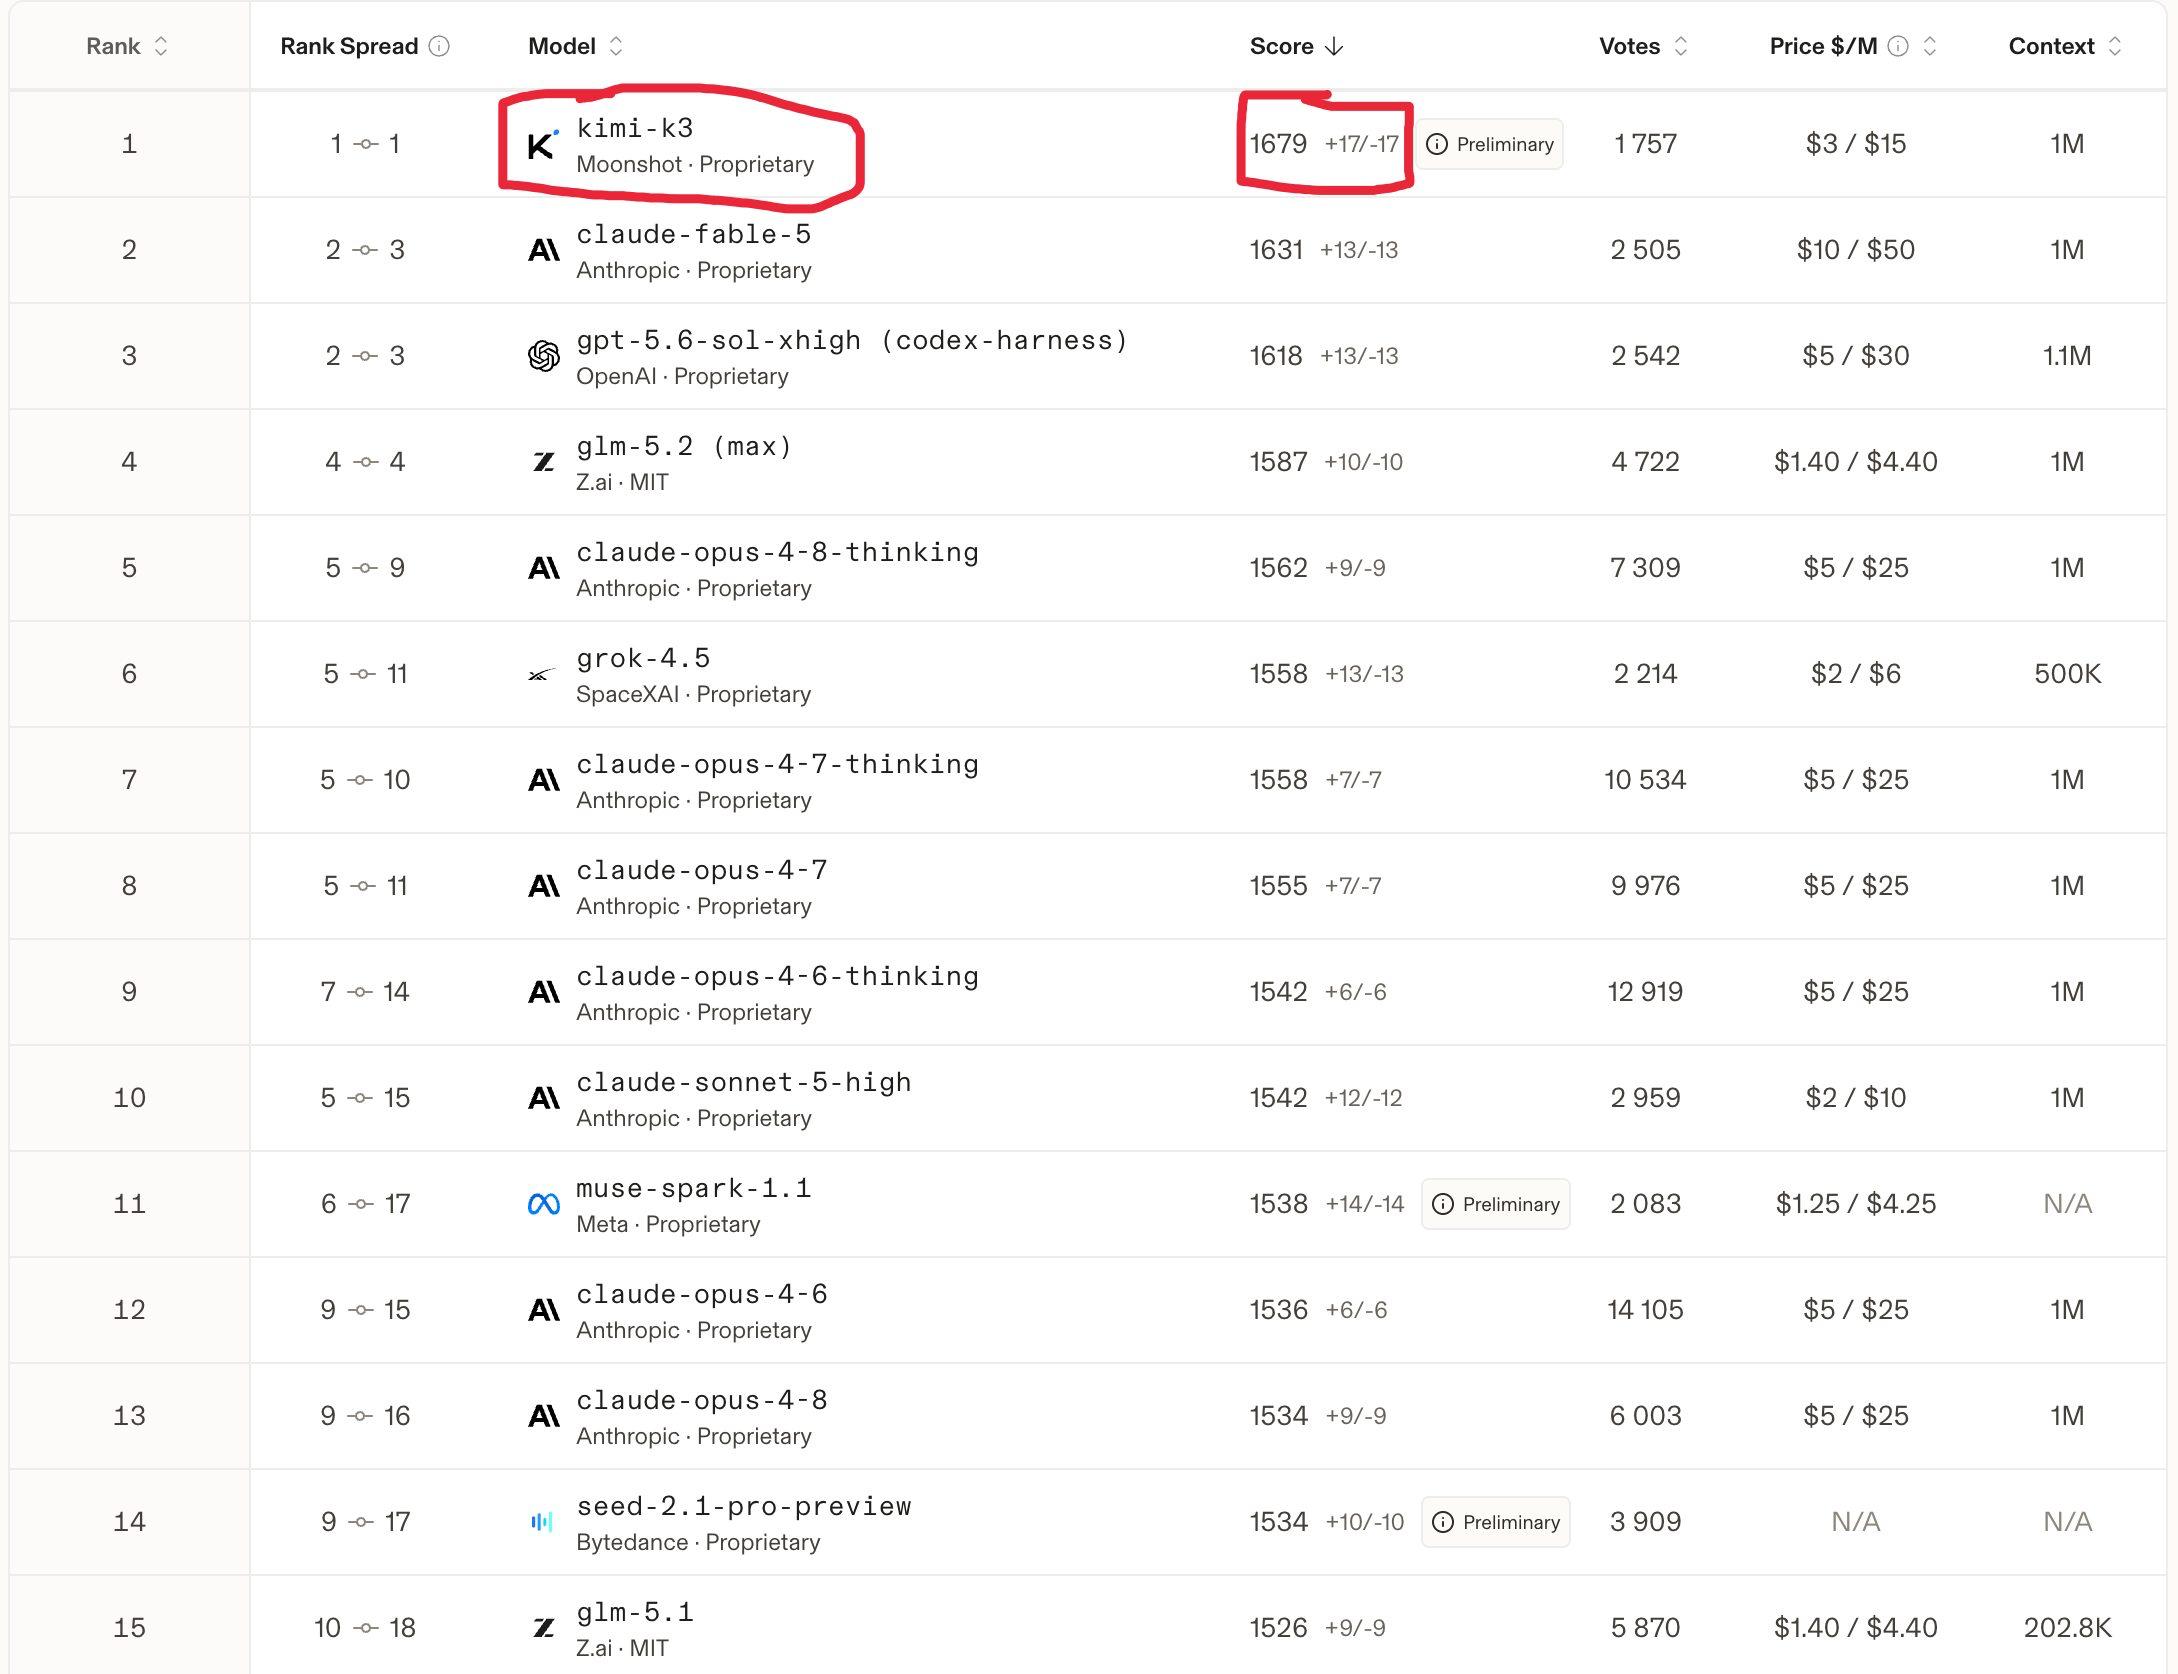This screenshot has width=2178, height=1674.
Task: Click the Z.ai logo beside glm-5.2 (max)
Action: click(543, 462)
